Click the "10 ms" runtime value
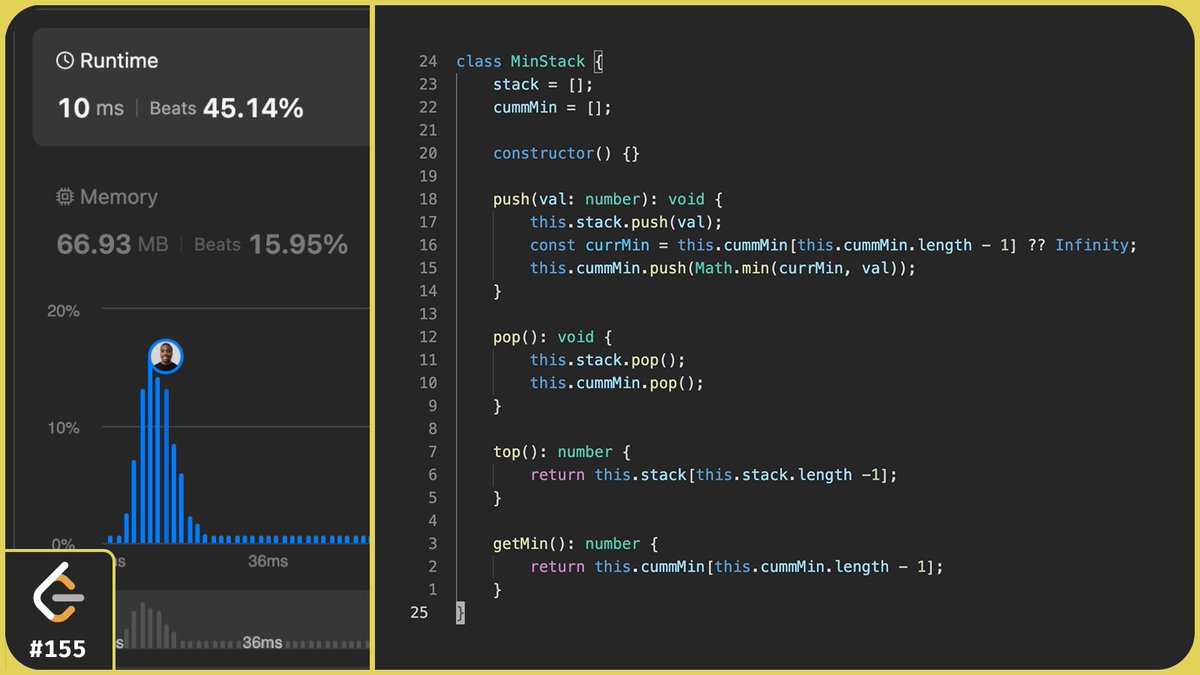Viewport: 1200px width, 675px height. click(x=90, y=107)
